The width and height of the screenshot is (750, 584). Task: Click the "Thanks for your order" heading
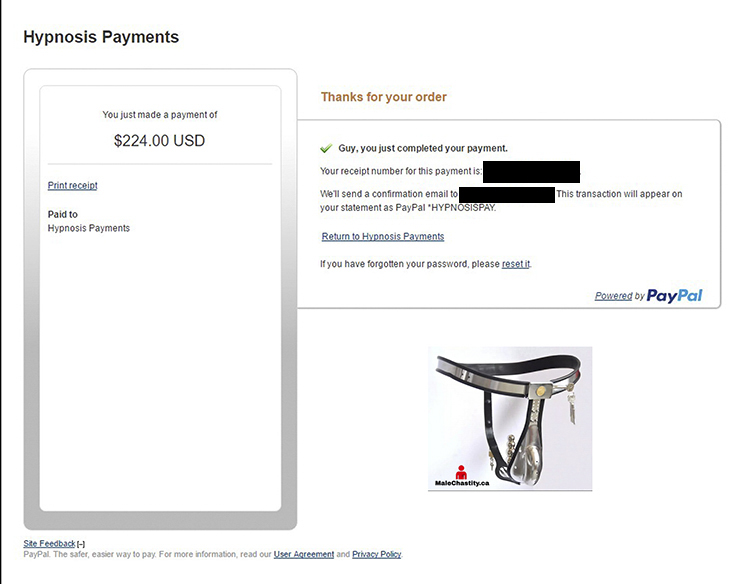[x=383, y=97]
